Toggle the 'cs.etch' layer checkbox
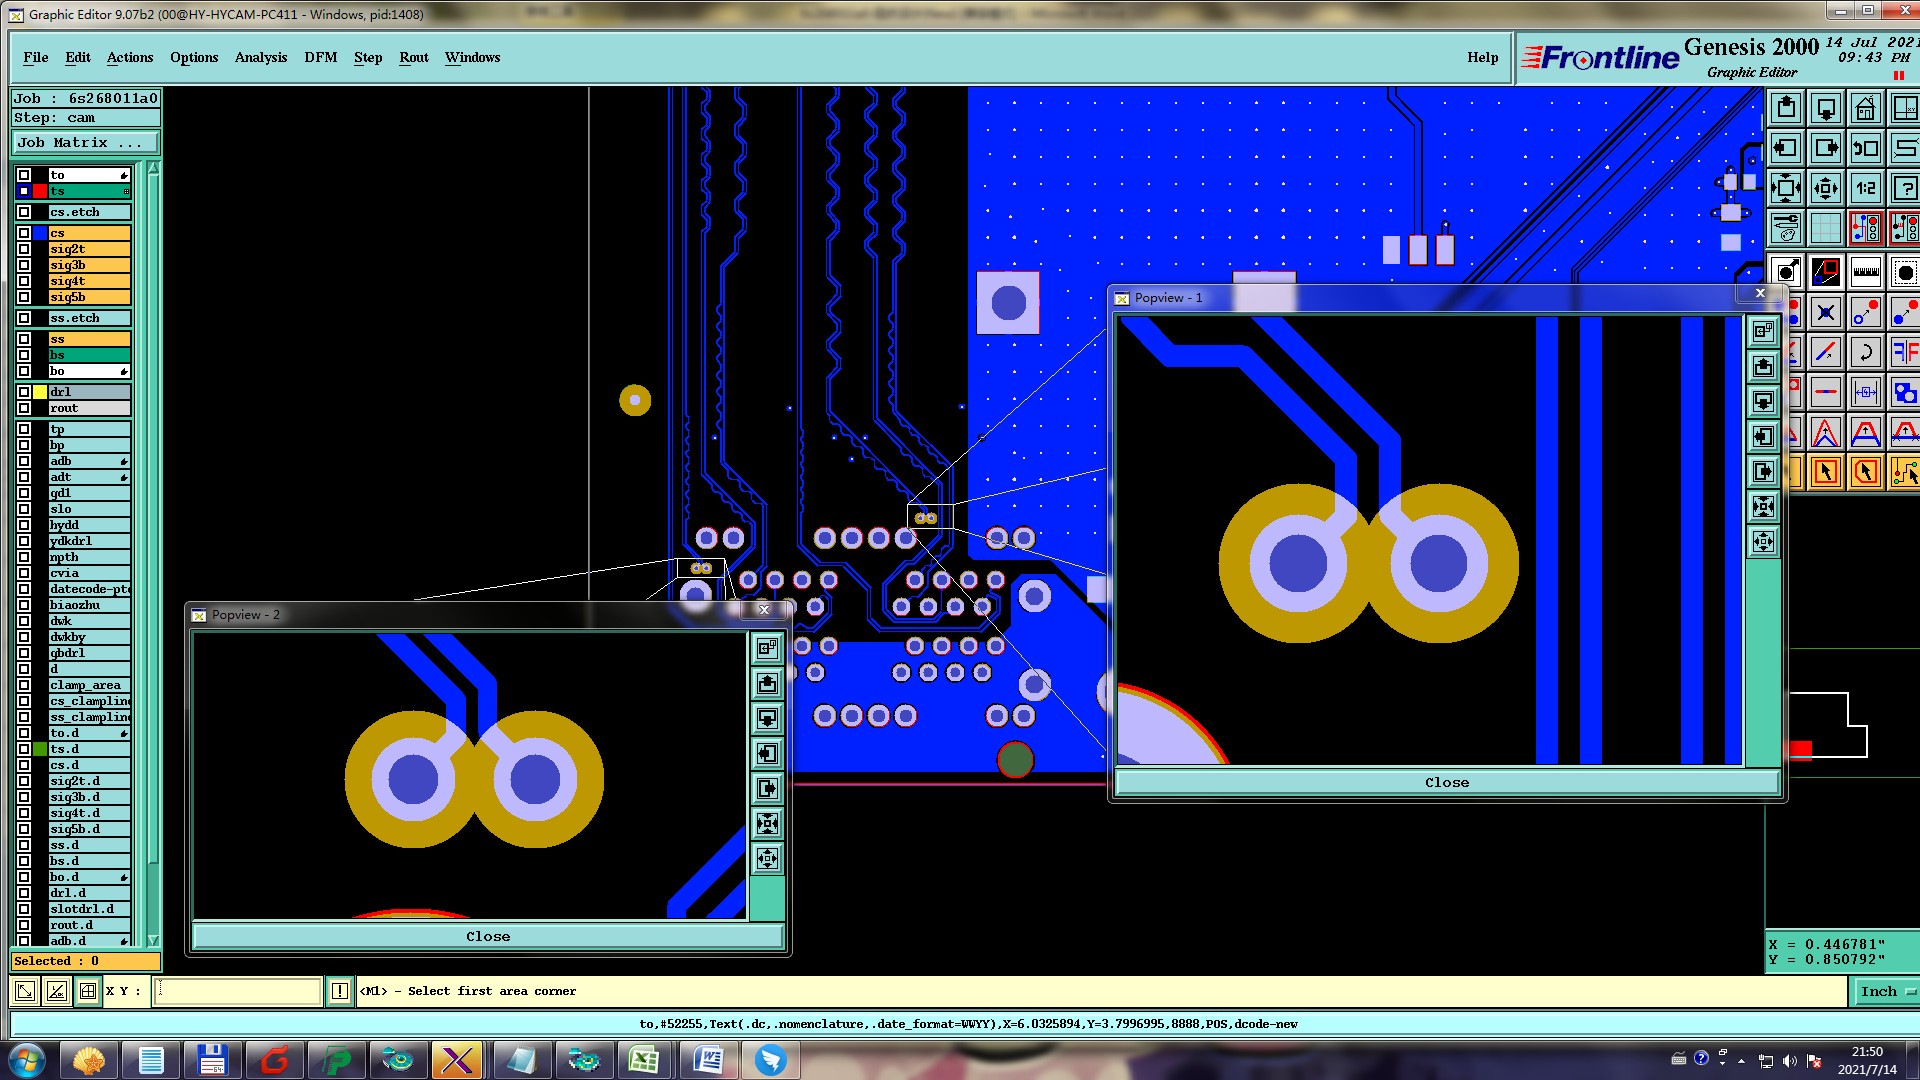 (24, 212)
